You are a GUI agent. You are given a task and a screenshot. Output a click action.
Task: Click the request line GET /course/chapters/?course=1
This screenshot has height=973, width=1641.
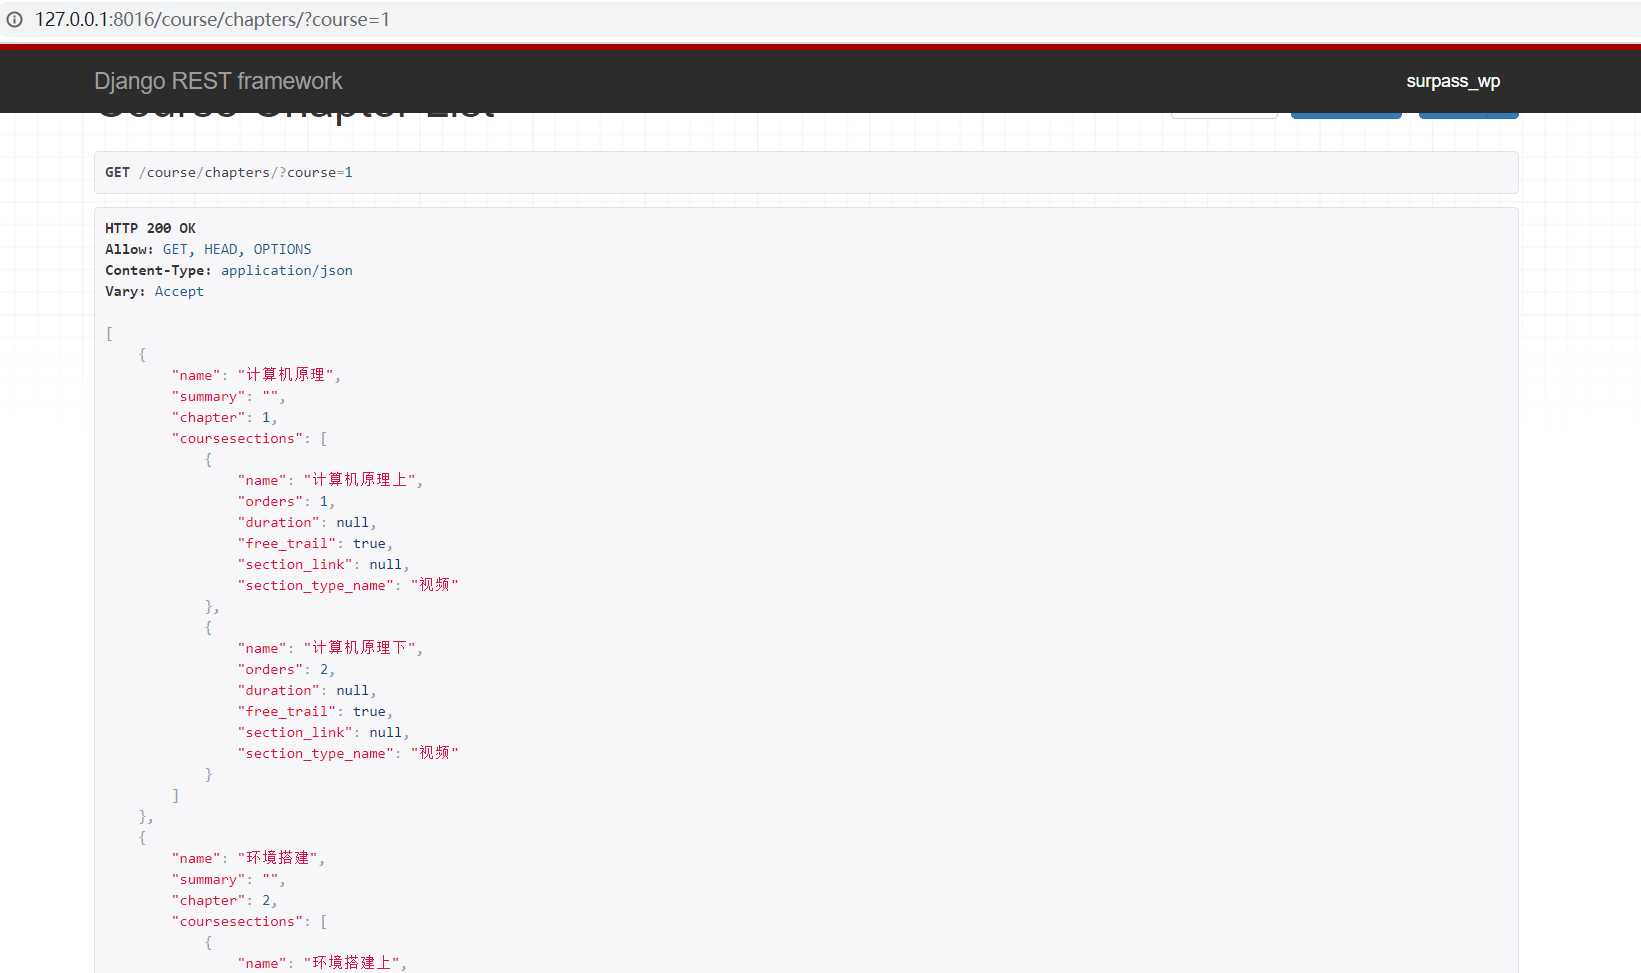coord(229,172)
